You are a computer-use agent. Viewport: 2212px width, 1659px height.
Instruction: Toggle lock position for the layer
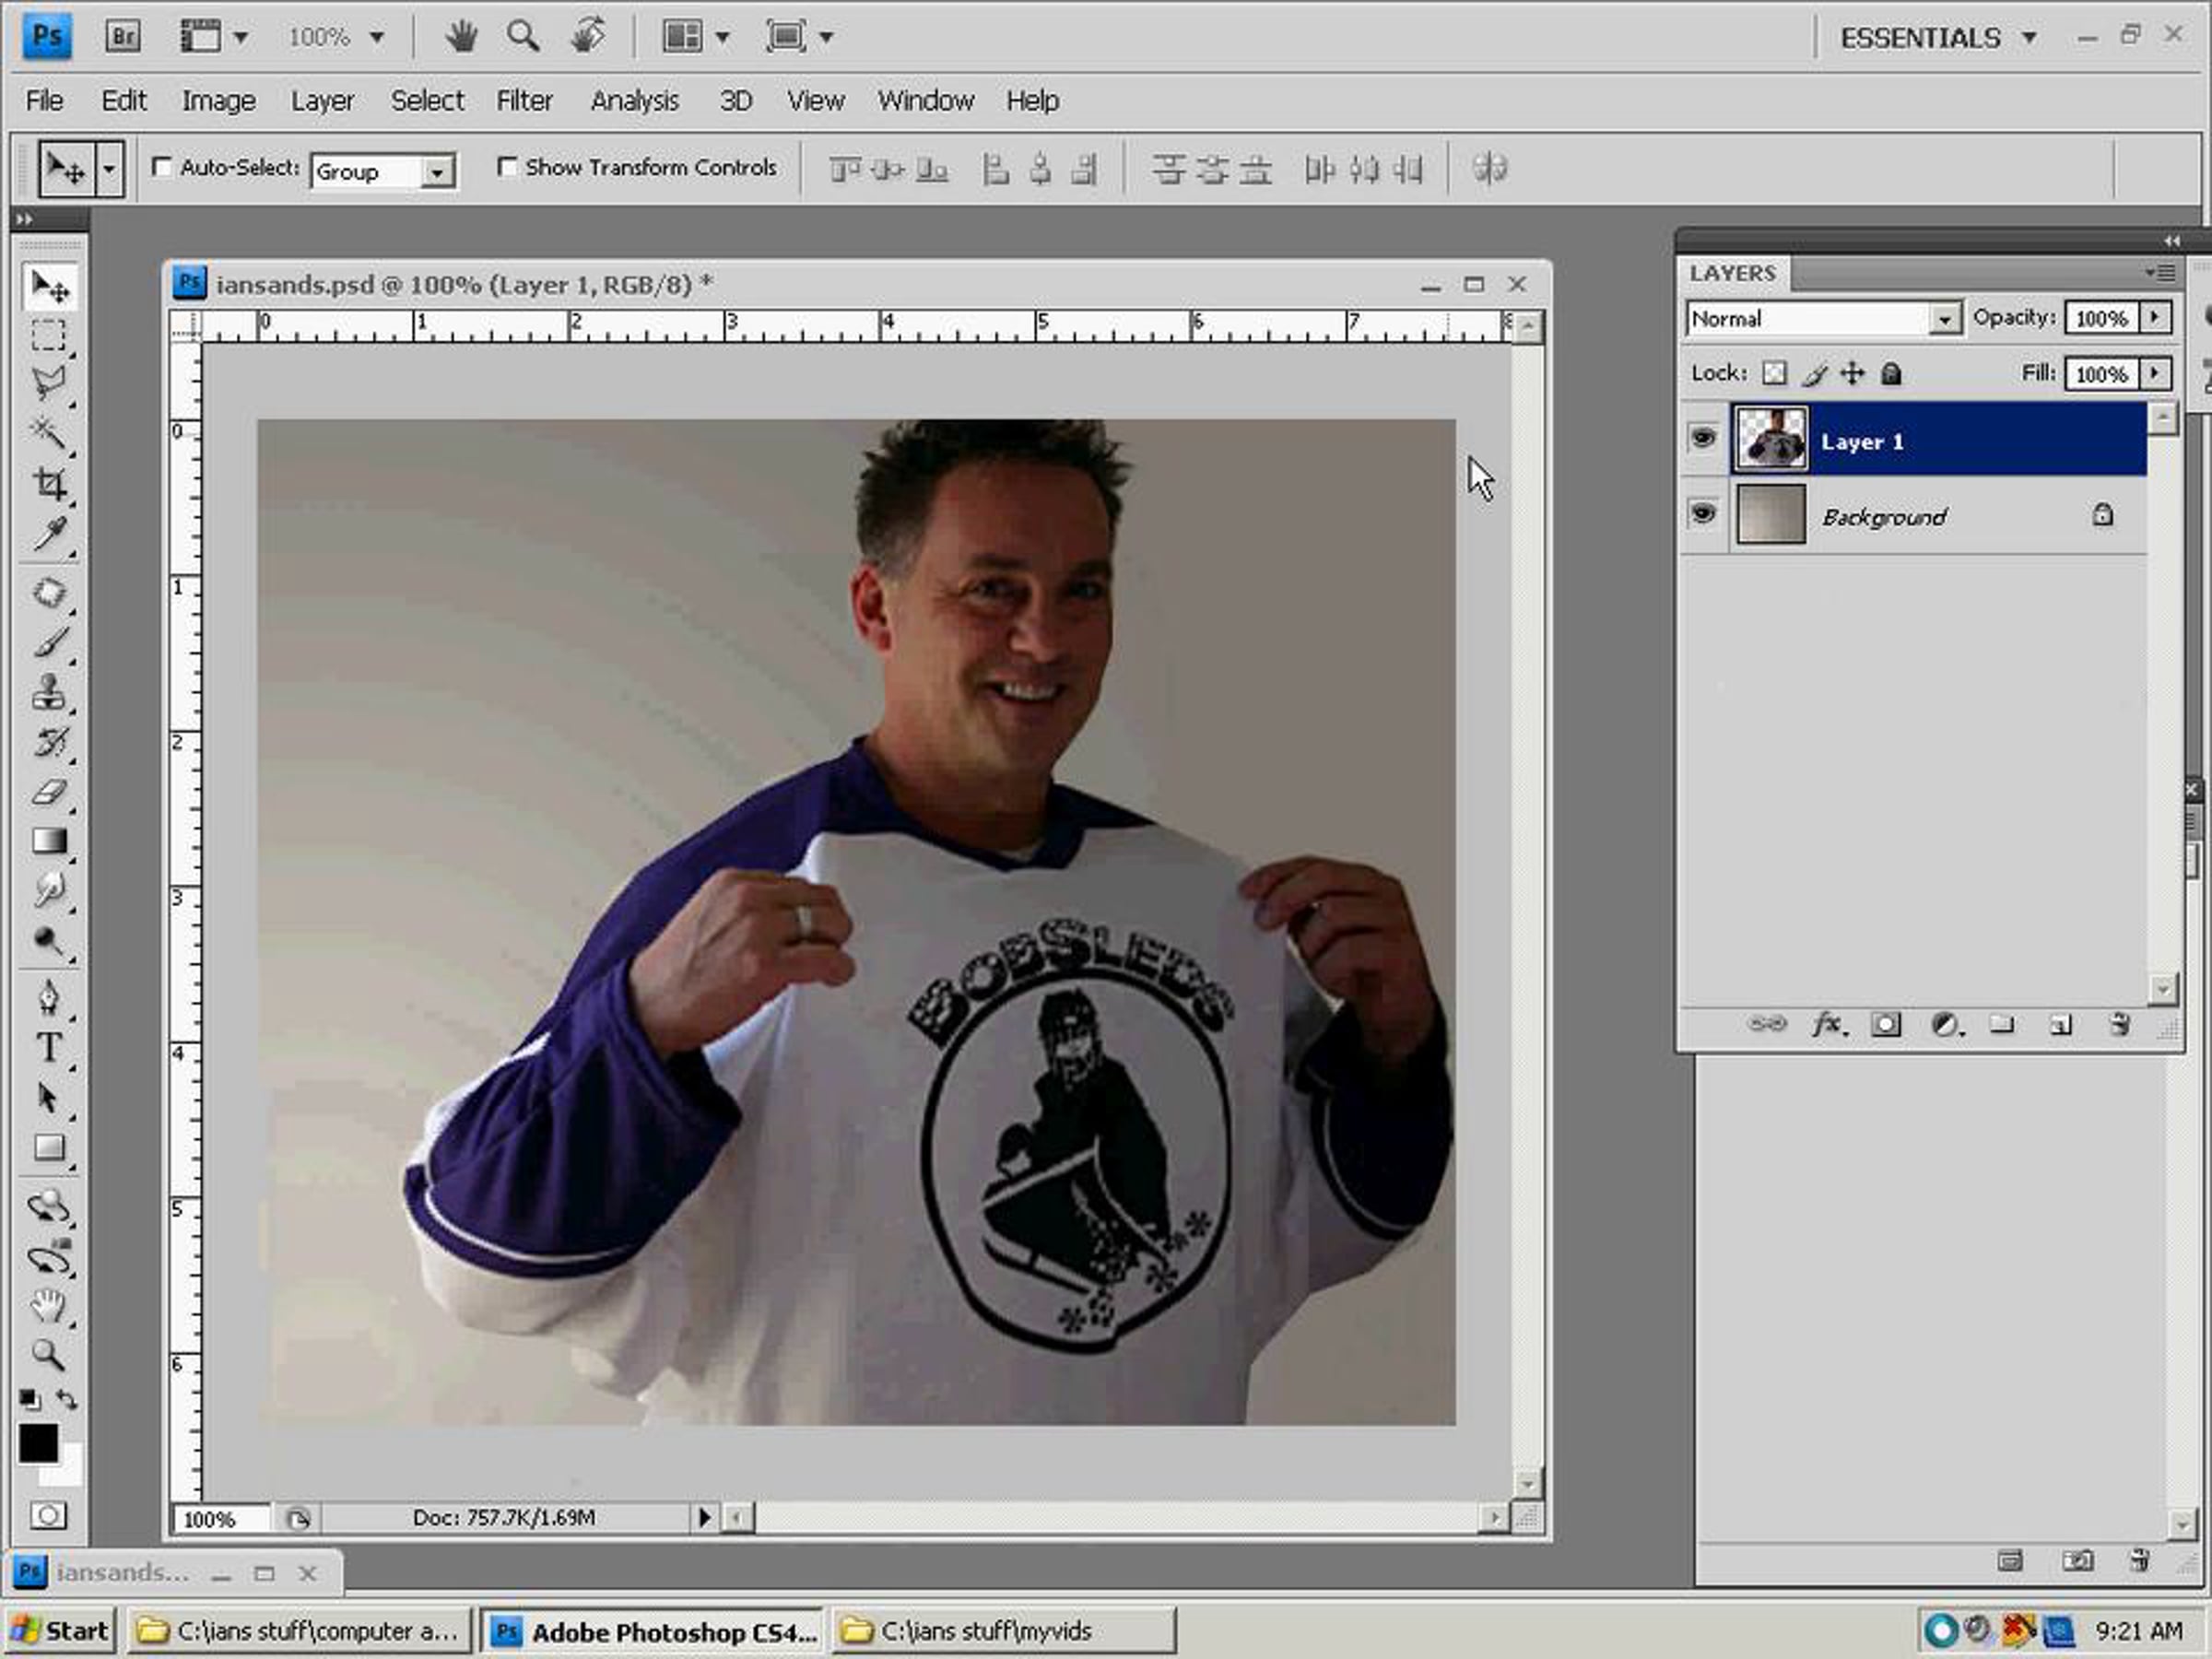1853,374
